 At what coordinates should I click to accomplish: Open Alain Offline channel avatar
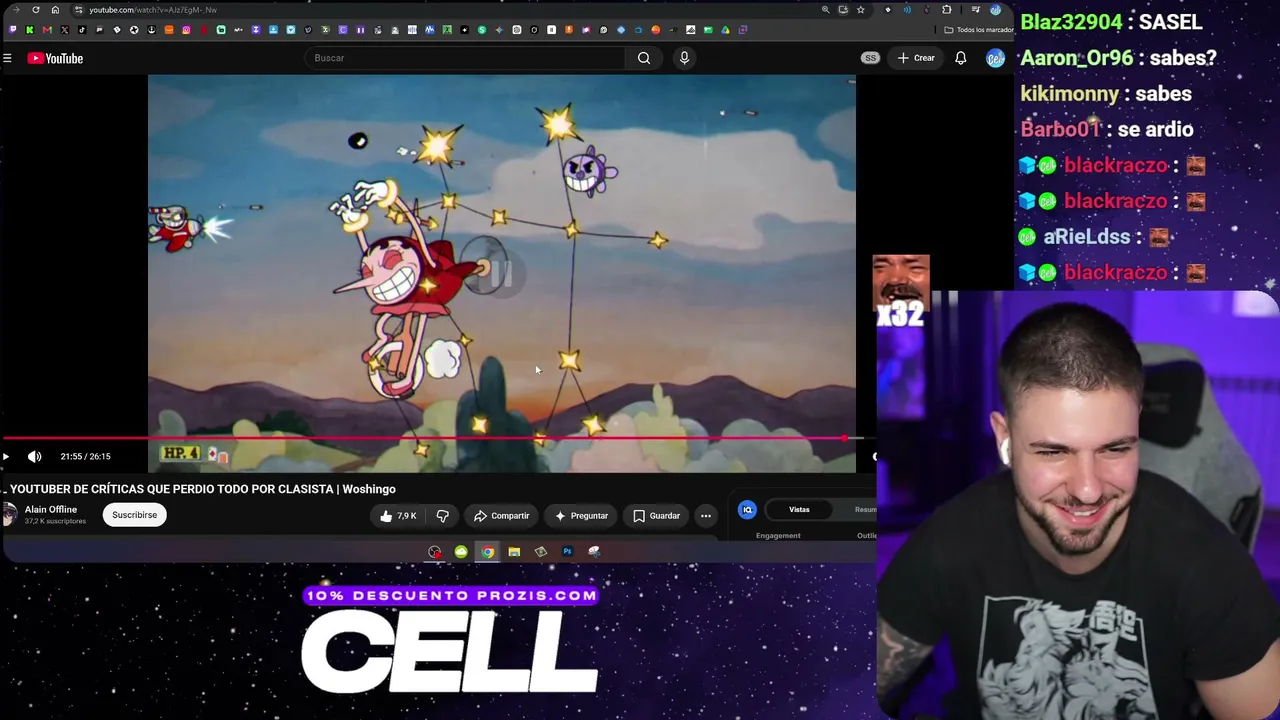click(x=9, y=515)
